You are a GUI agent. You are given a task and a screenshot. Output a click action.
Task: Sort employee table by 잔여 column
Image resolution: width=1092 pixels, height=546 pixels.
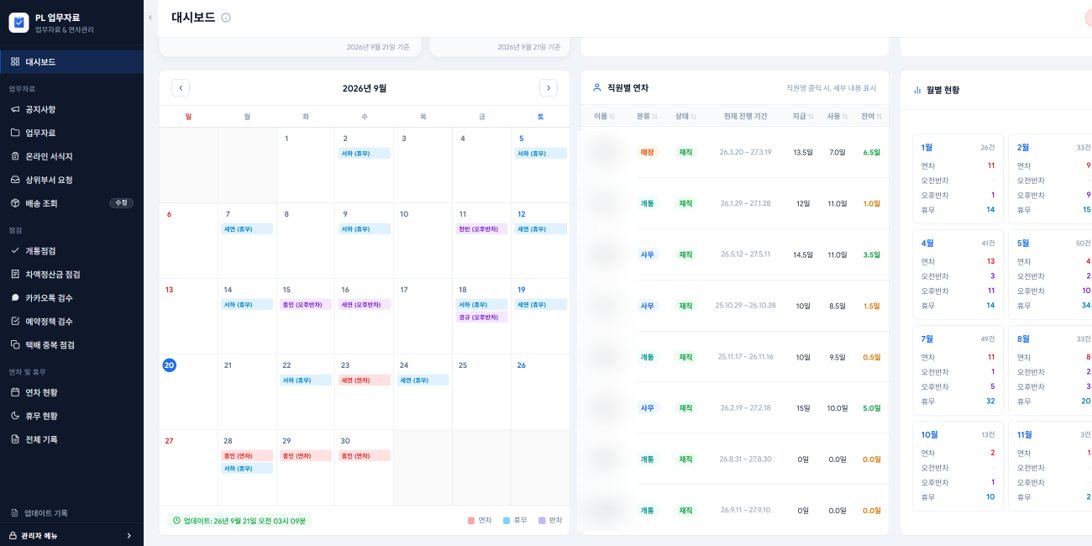point(872,116)
